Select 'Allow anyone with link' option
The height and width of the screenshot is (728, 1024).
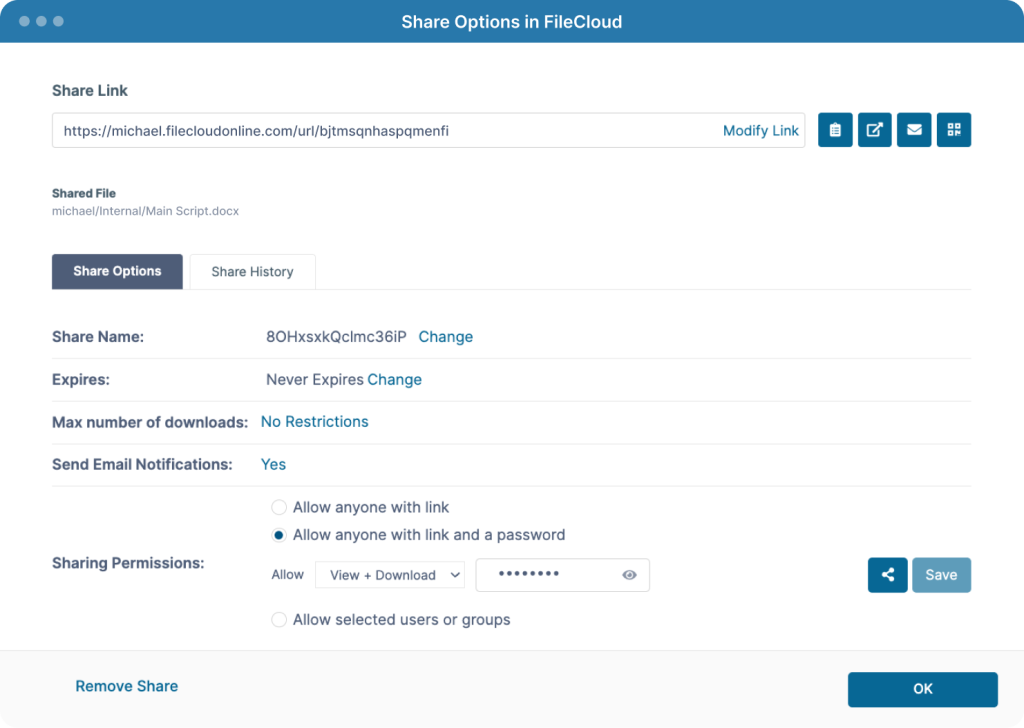click(279, 508)
